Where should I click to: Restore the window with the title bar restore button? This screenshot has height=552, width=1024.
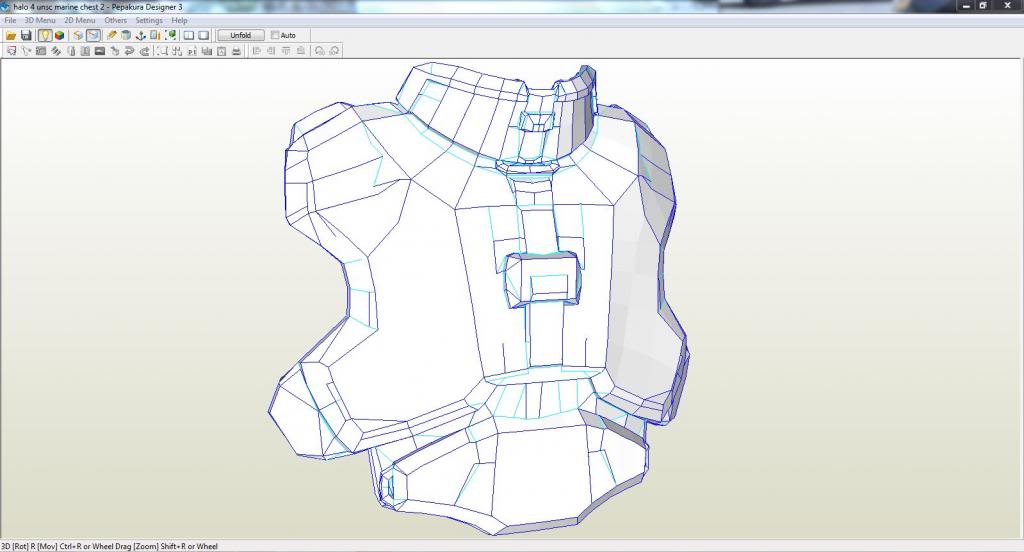pyautogui.click(x=983, y=6)
